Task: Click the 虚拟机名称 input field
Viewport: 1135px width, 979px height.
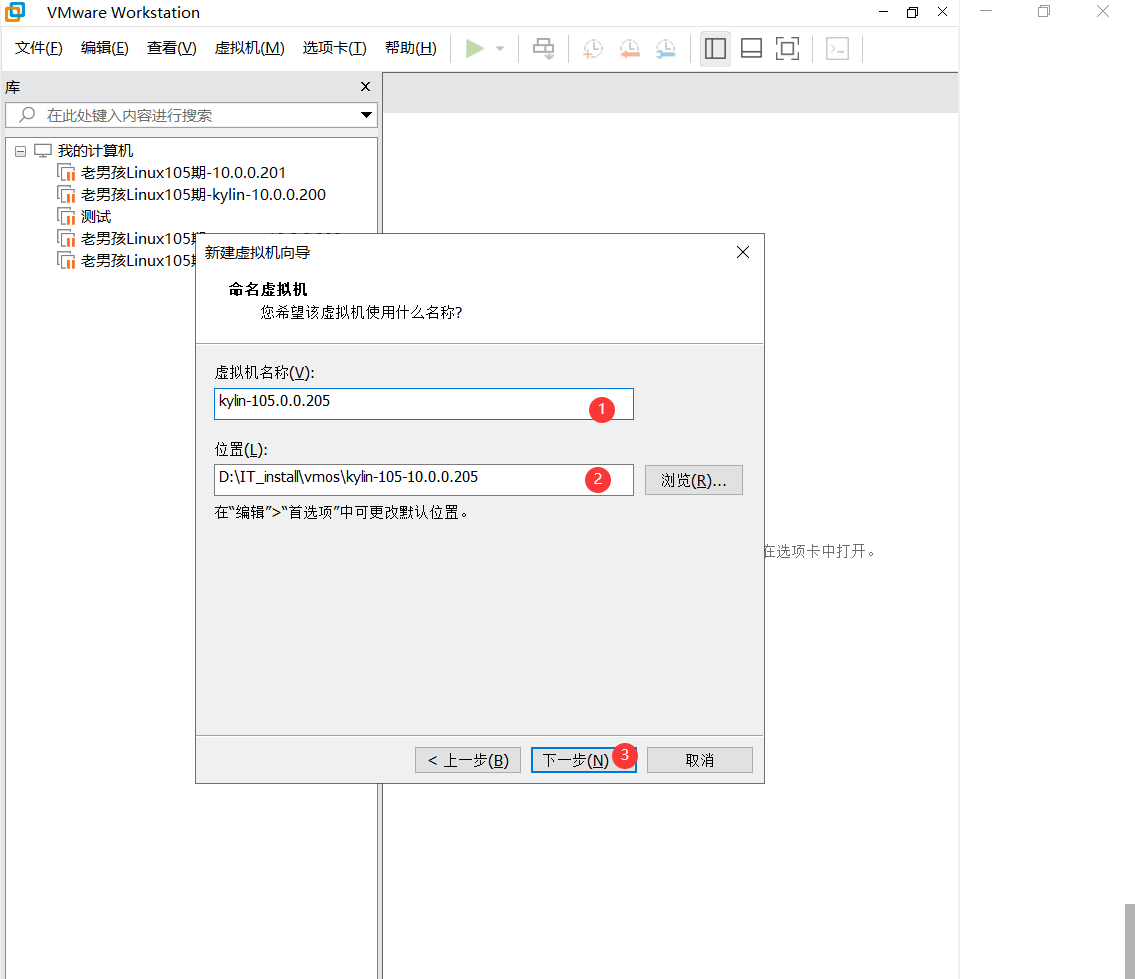Action: (x=423, y=404)
